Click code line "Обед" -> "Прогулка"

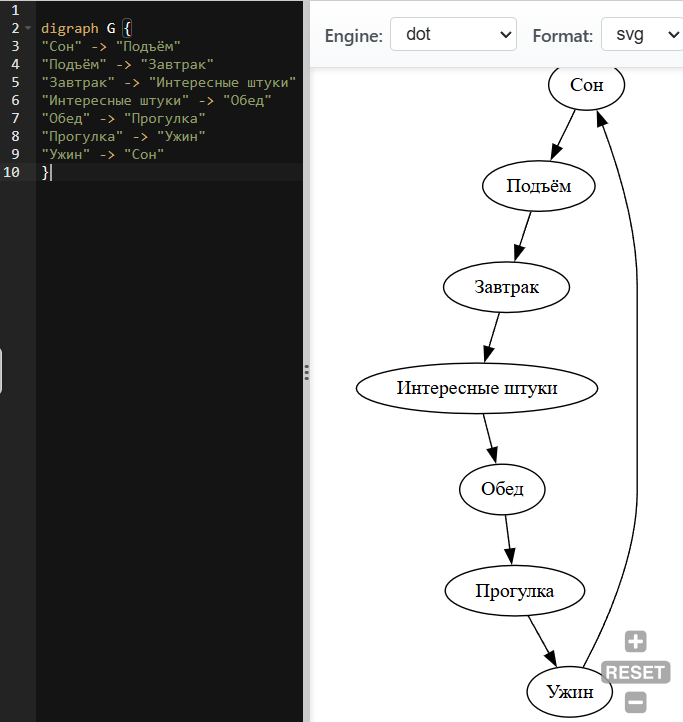123,118
